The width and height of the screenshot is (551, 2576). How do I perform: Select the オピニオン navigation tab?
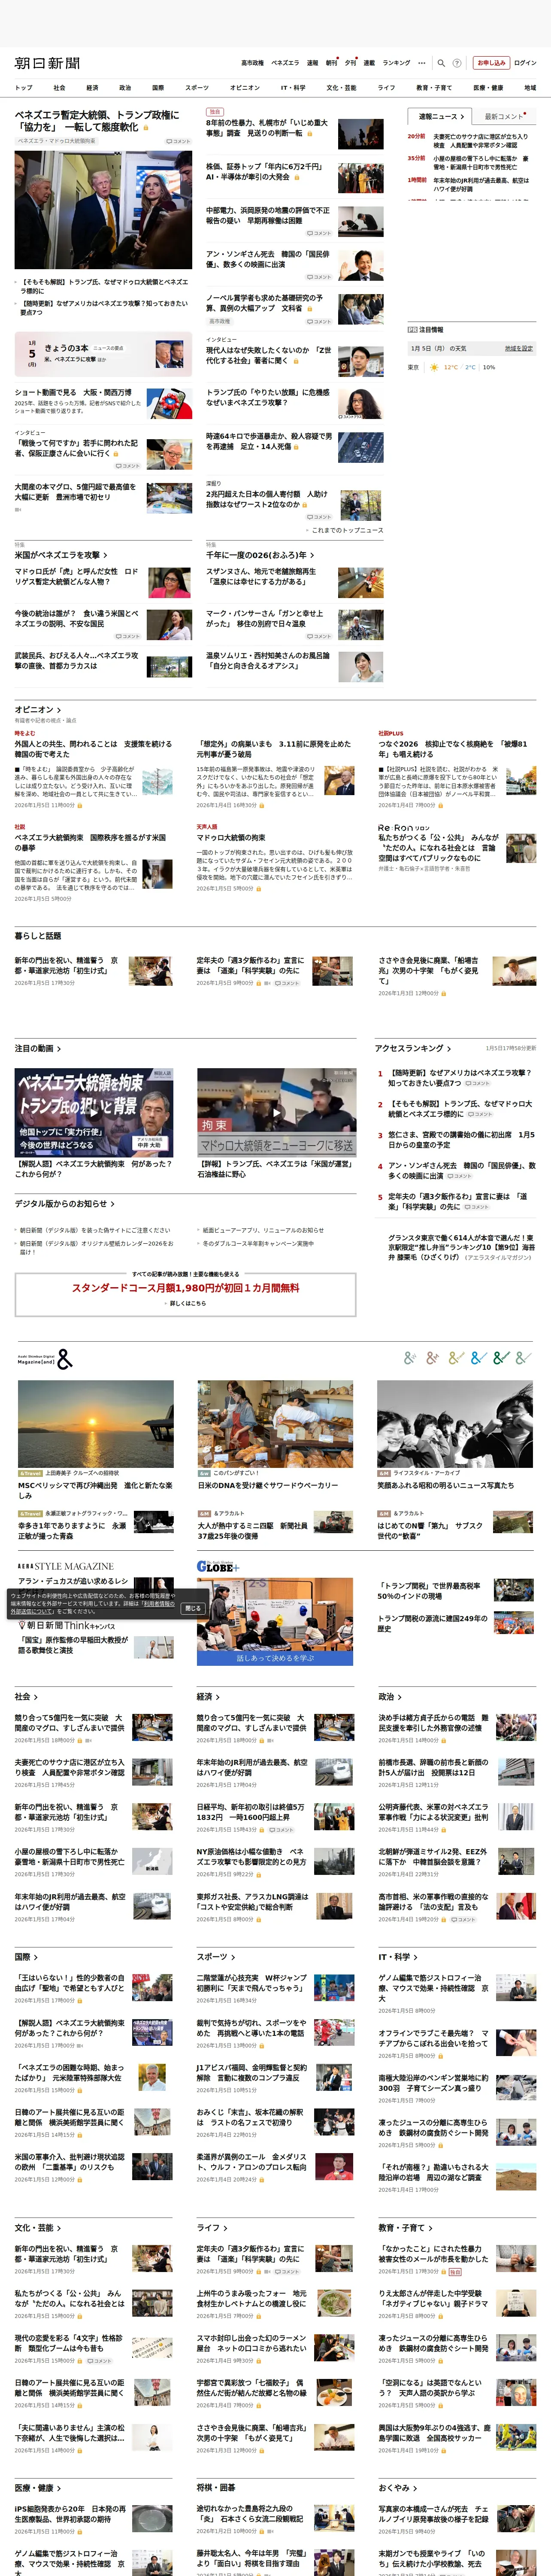click(245, 88)
